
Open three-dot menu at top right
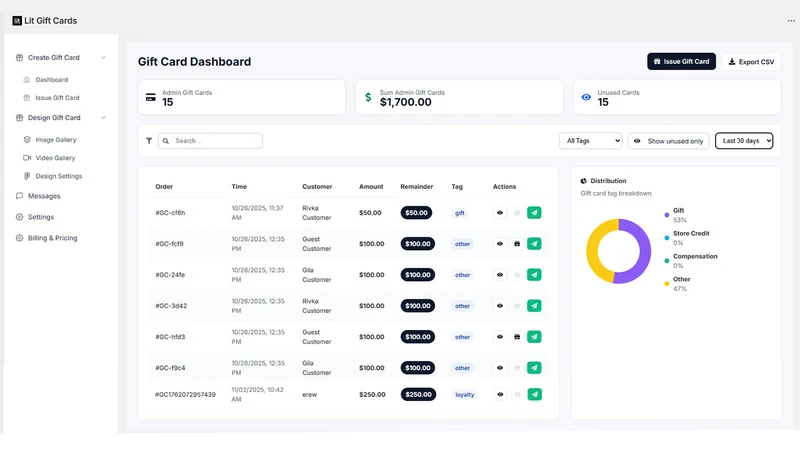click(791, 21)
